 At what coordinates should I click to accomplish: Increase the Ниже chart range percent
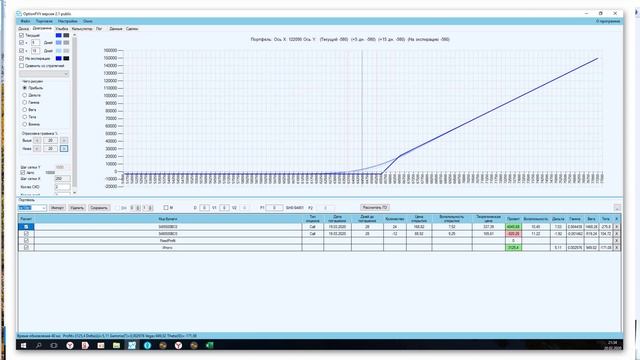[x=64, y=149]
